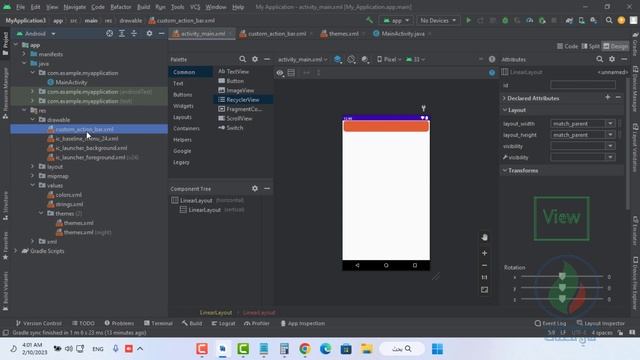Add a declared attribute with plus icon
640x360 pixels.
point(607,98)
